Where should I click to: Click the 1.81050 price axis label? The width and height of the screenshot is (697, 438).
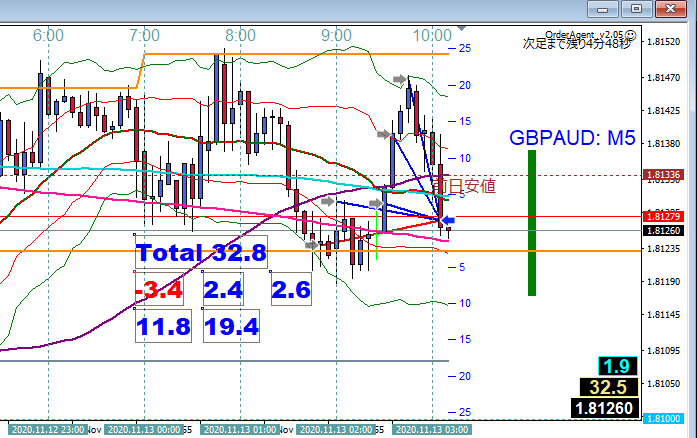tap(663, 384)
